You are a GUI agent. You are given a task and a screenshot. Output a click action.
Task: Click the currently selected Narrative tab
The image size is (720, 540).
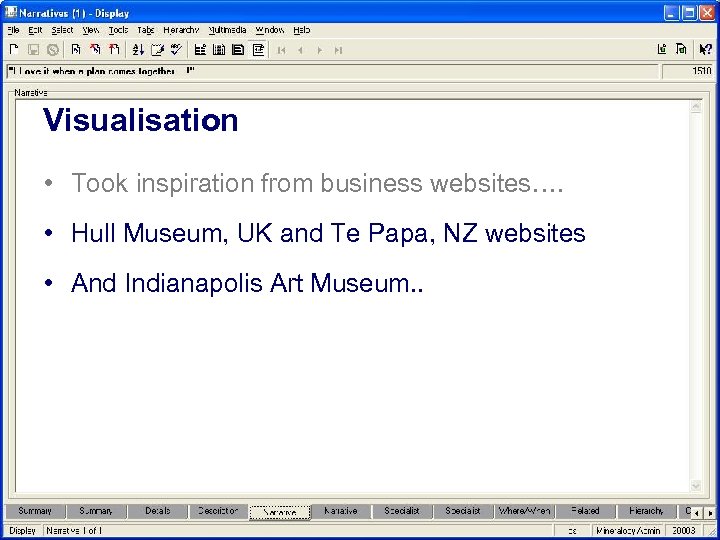pyautogui.click(x=280, y=512)
